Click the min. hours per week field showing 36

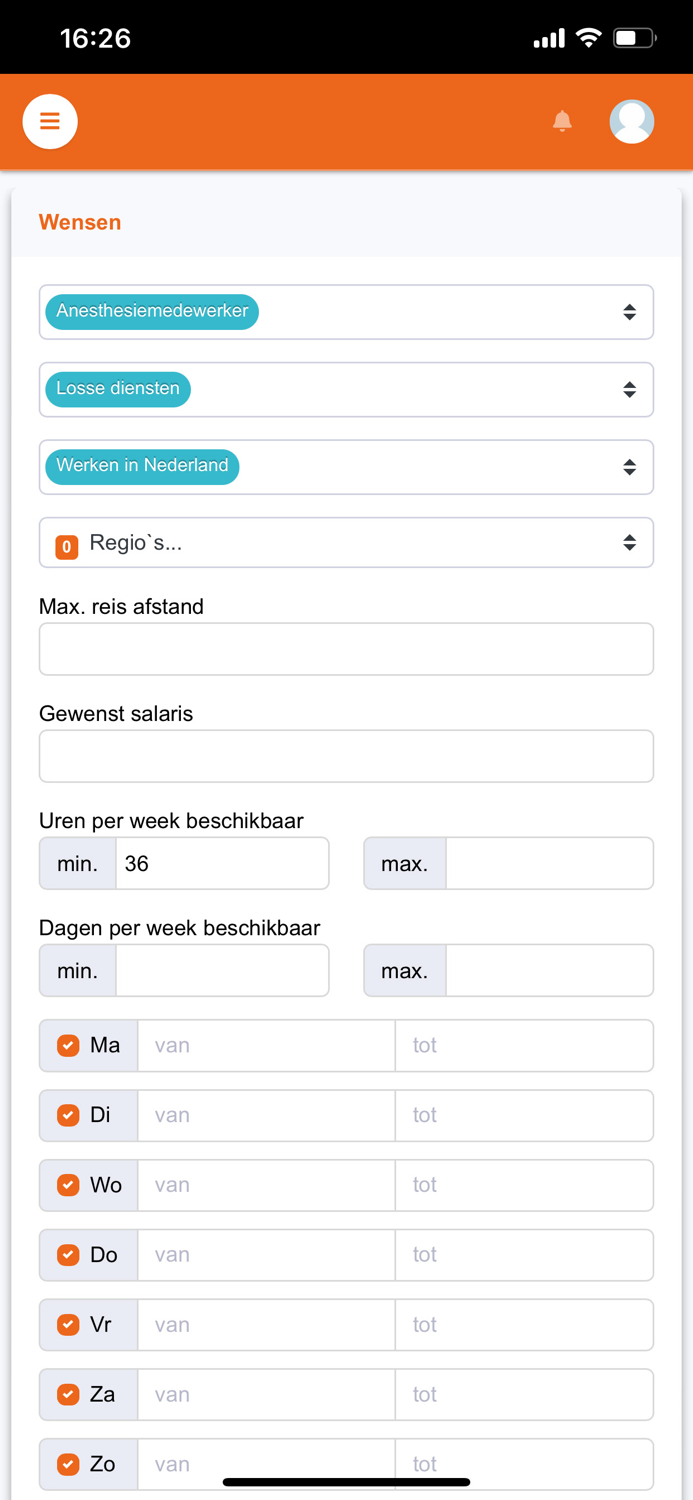[222, 863]
